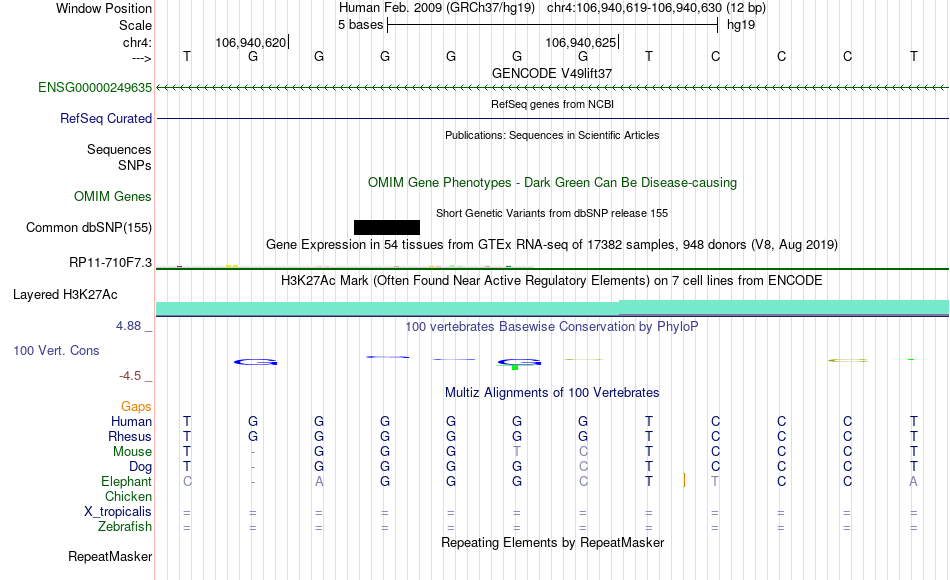Click the 100 Vert. Cons label
The width and height of the screenshot is (950, 580).
(56, 350)
